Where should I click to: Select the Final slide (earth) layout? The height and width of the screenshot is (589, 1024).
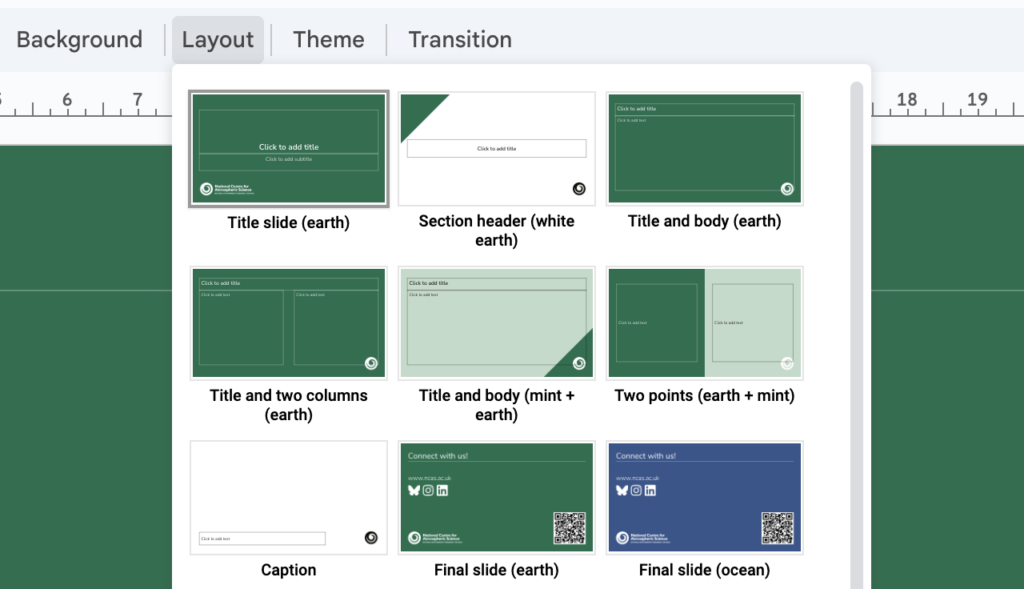[x=496, y=498]
